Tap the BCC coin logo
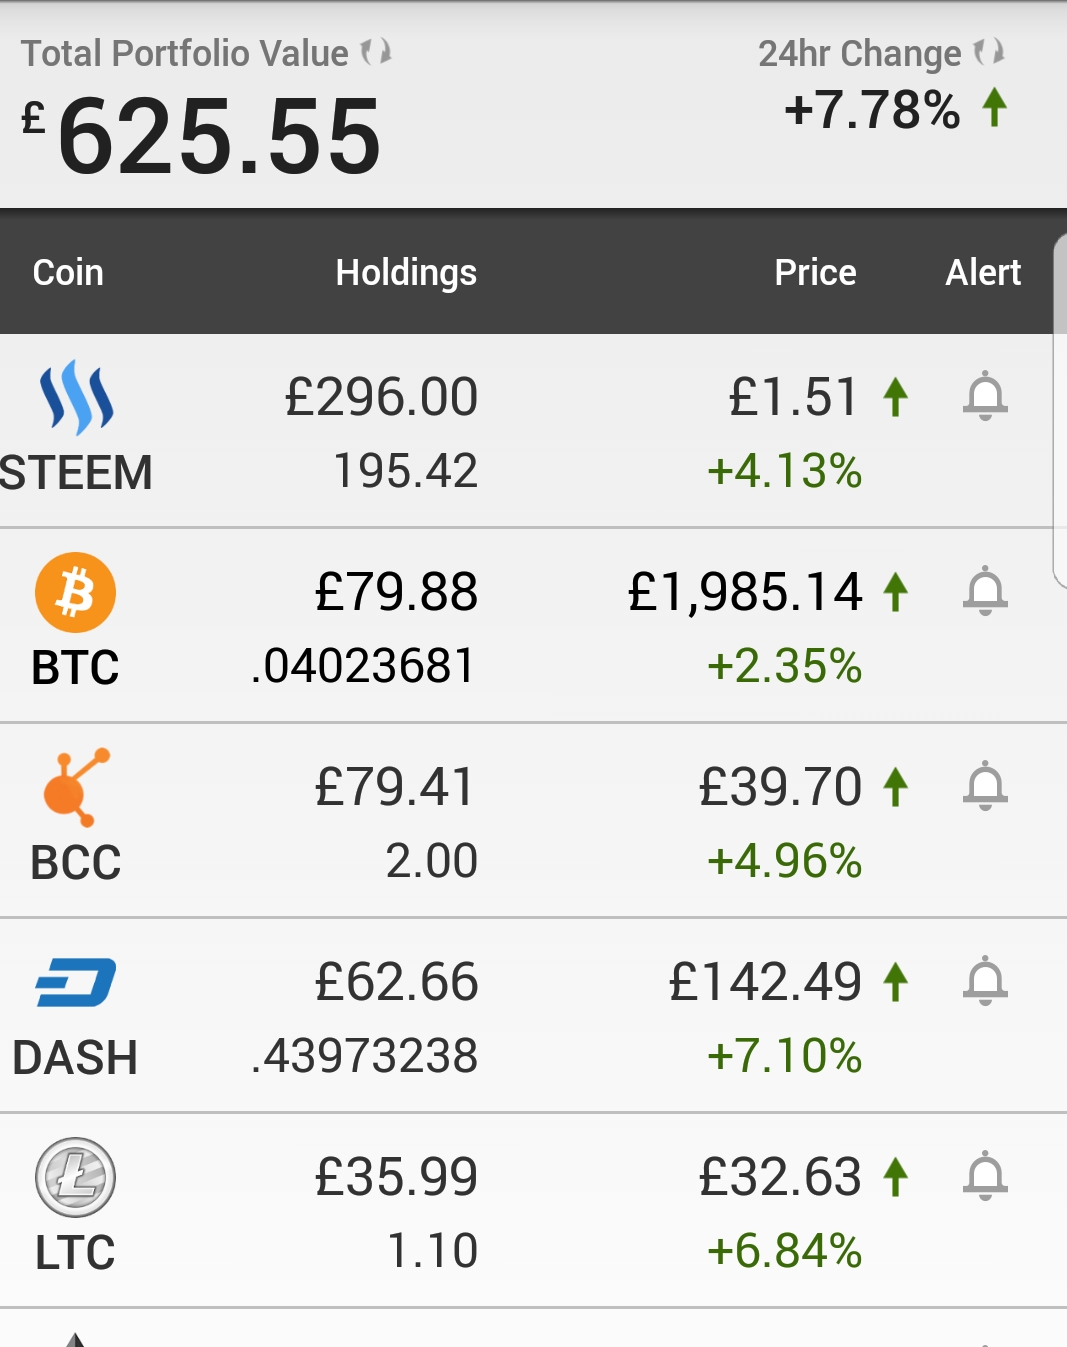Image resolution: width=1067 pixels, height=1347 pixels. point(76,787)
